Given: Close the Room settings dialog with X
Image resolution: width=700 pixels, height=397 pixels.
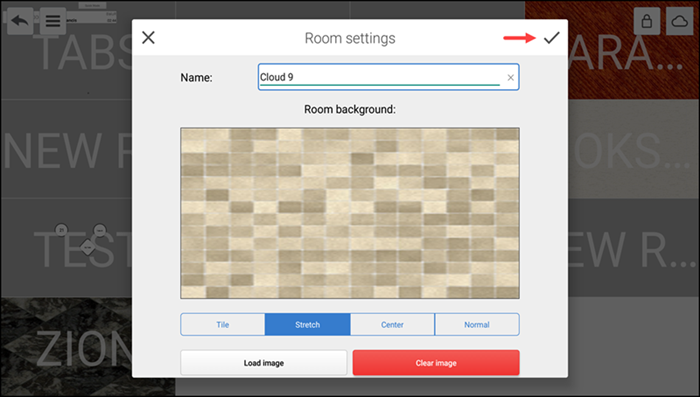Looking at the screenshot, I should pos(148,38).
